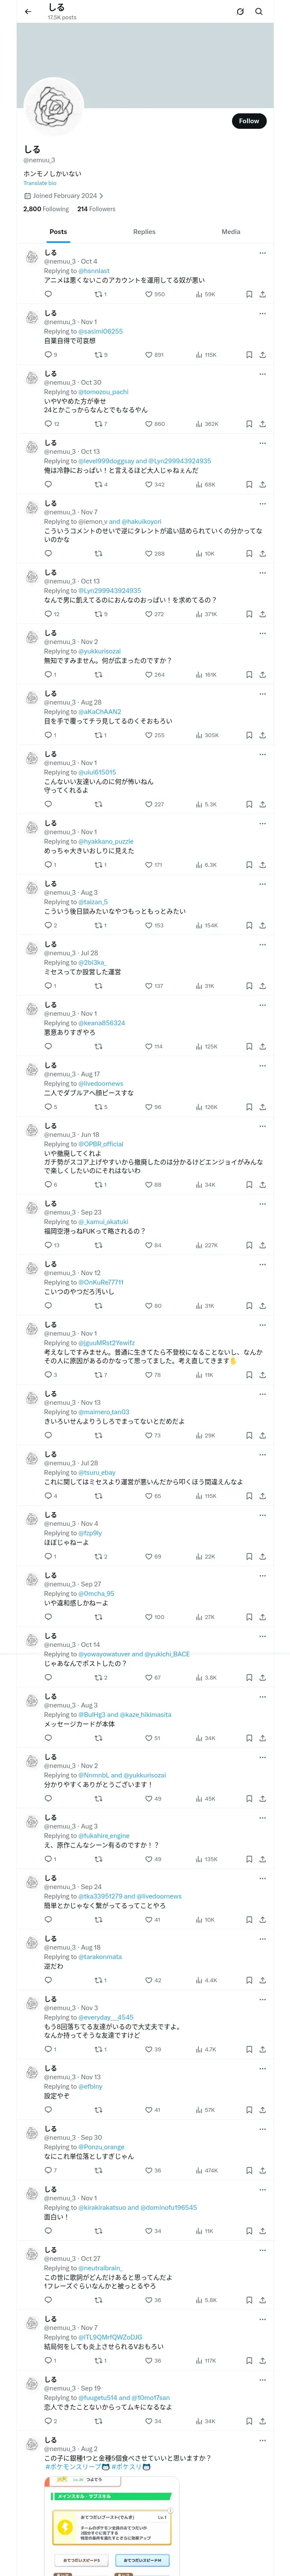This screenshot has height=2576, width=290.
Task: Switch to the Replies tab
Action: tap(144, 232)
